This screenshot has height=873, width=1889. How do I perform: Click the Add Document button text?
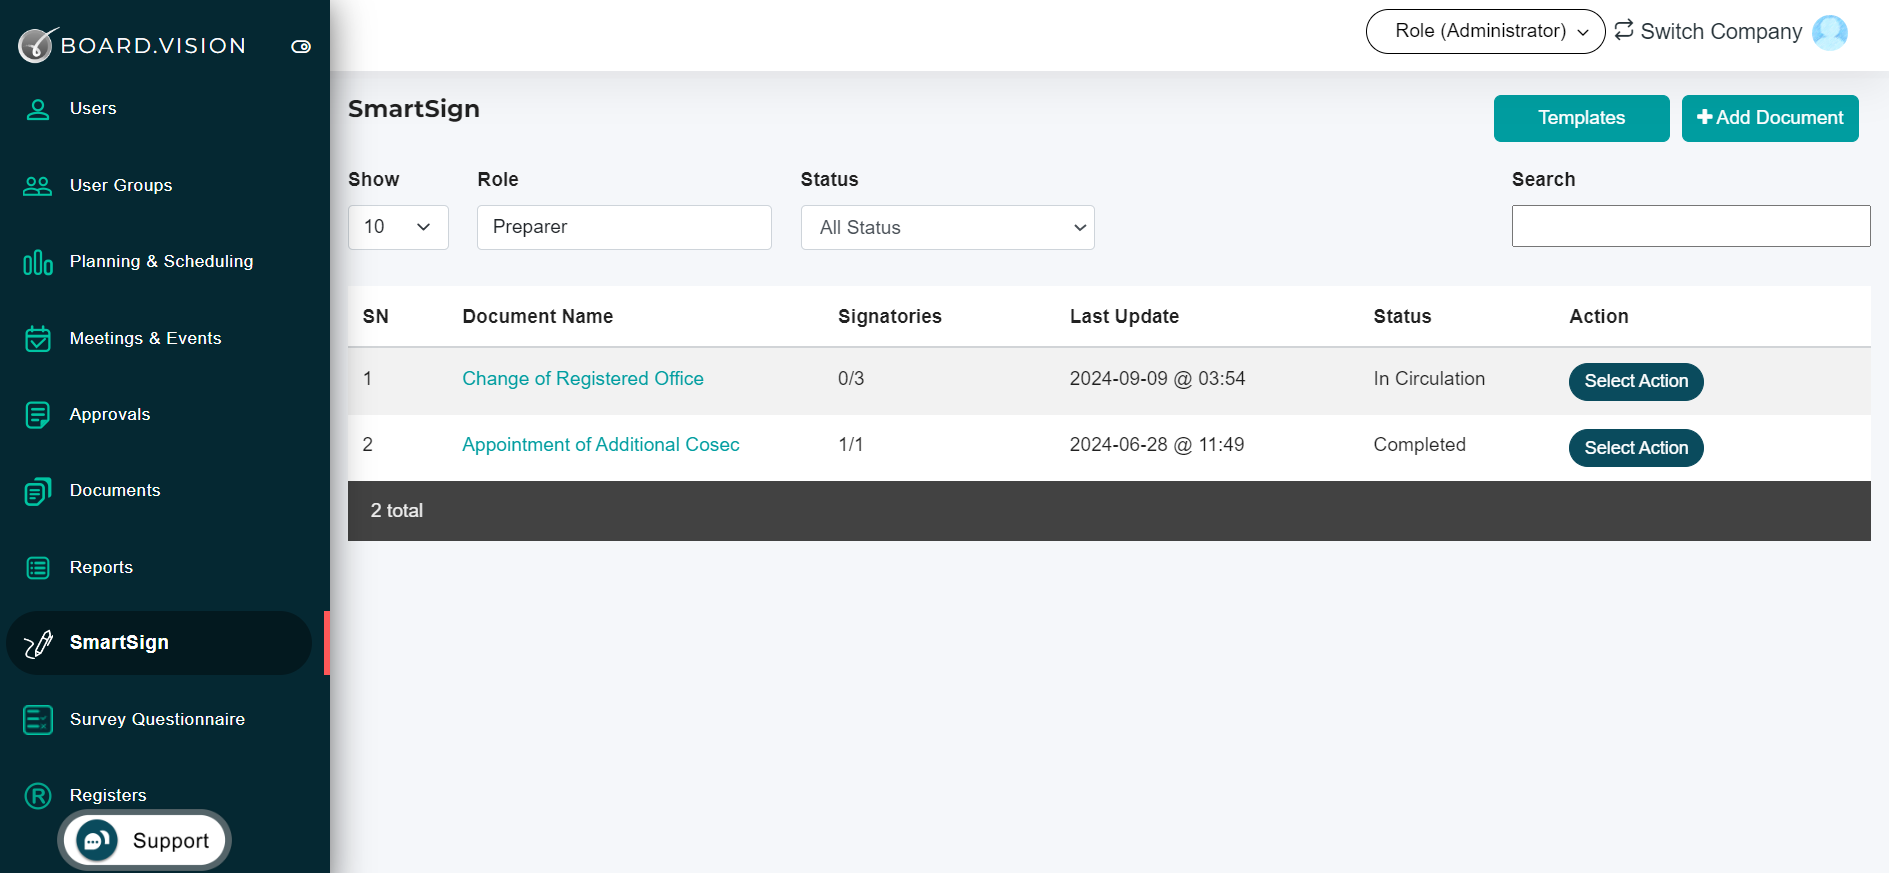point(1779,118)
